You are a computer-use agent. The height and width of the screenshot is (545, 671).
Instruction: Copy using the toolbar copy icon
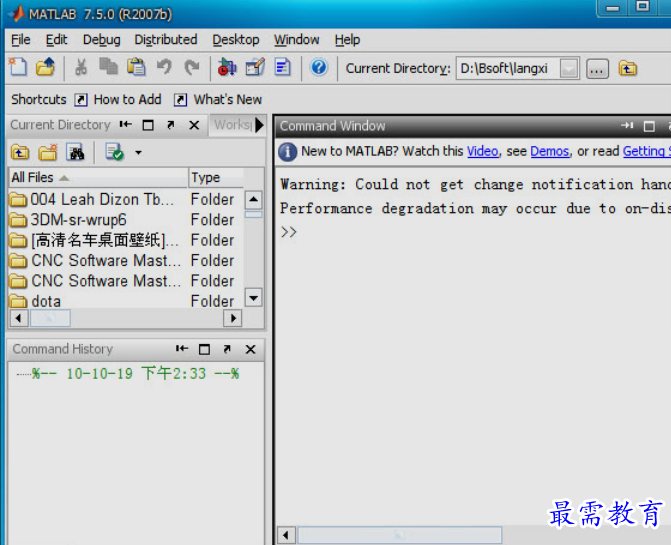click(108, 67)
